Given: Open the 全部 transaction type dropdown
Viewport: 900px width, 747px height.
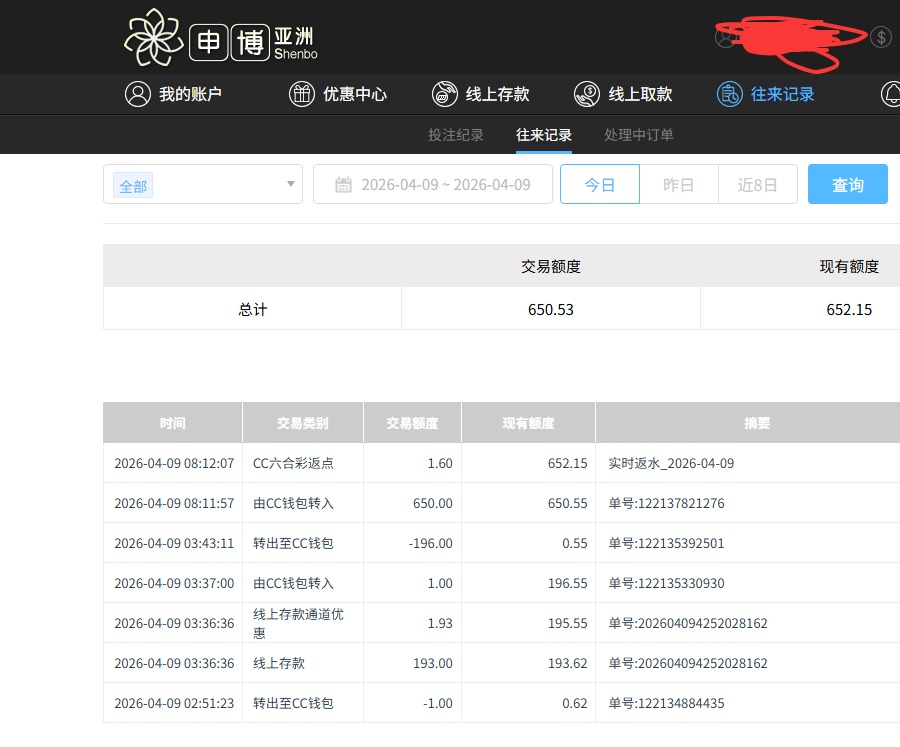Looking at the screenshot, I should tap(202, 185).
